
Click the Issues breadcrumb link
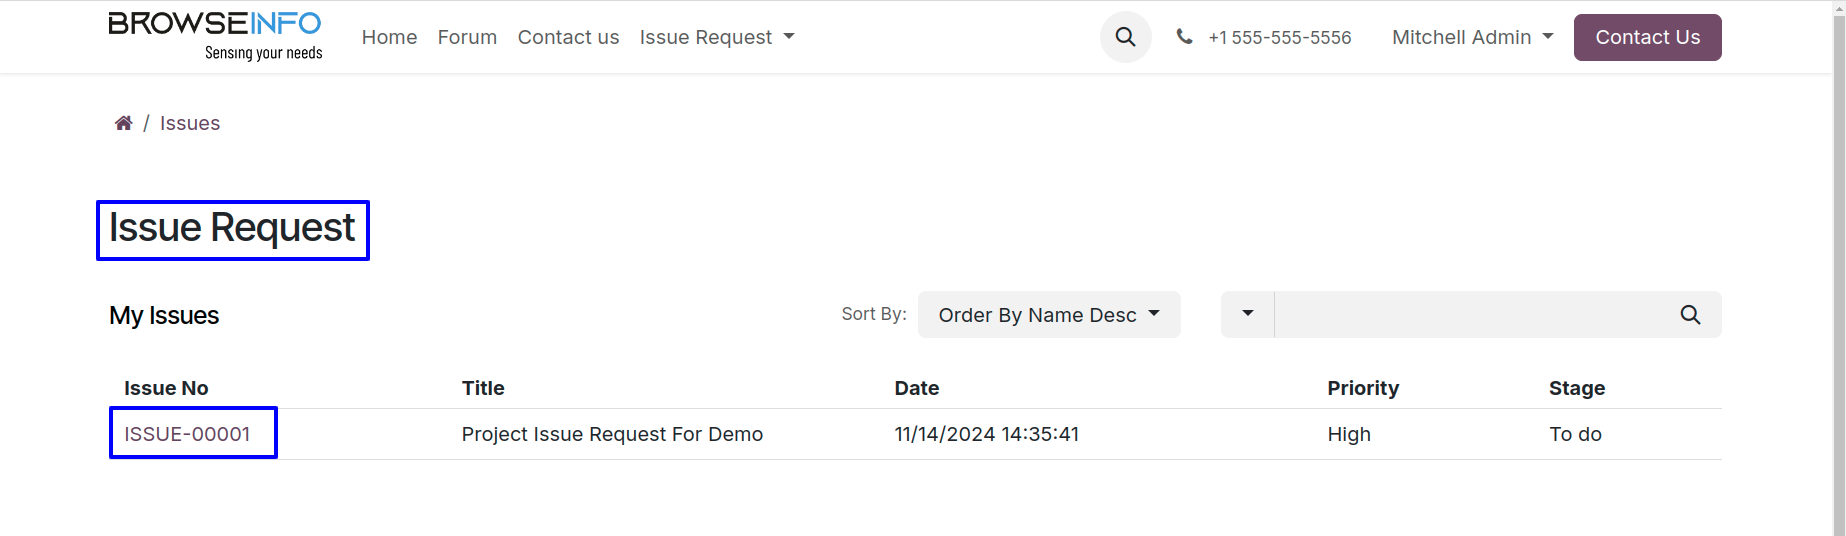[190, 123]
